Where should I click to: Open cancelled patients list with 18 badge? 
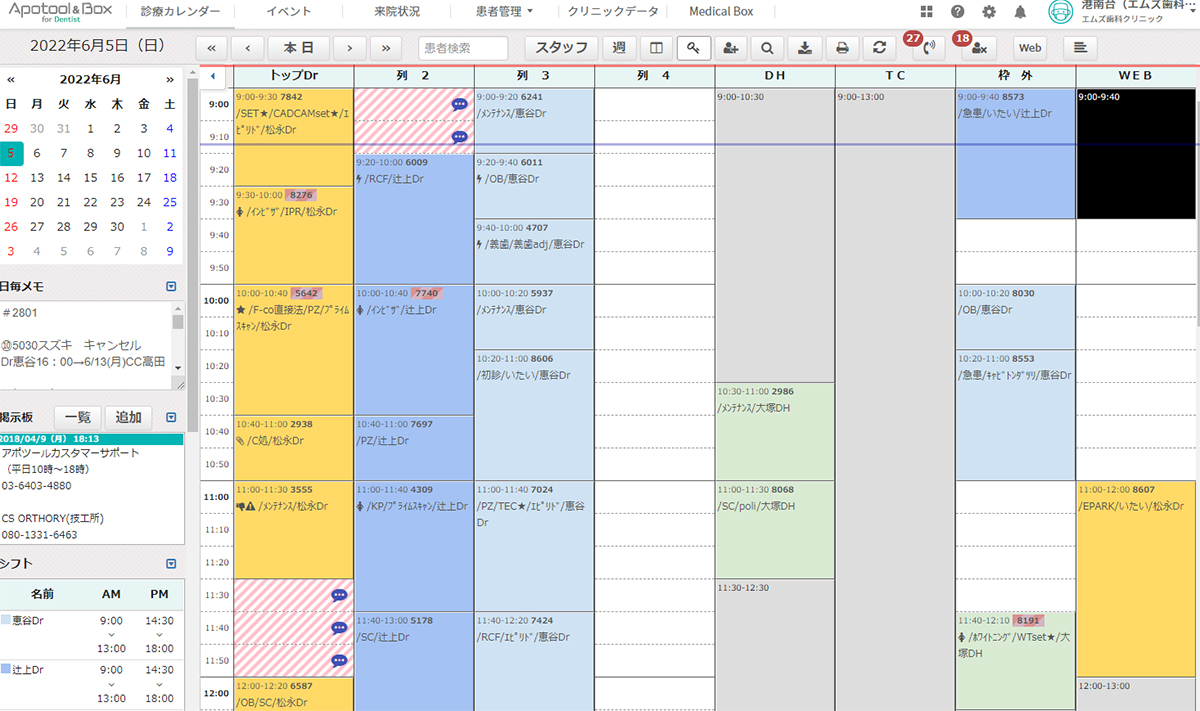click(x=980, y=47)
